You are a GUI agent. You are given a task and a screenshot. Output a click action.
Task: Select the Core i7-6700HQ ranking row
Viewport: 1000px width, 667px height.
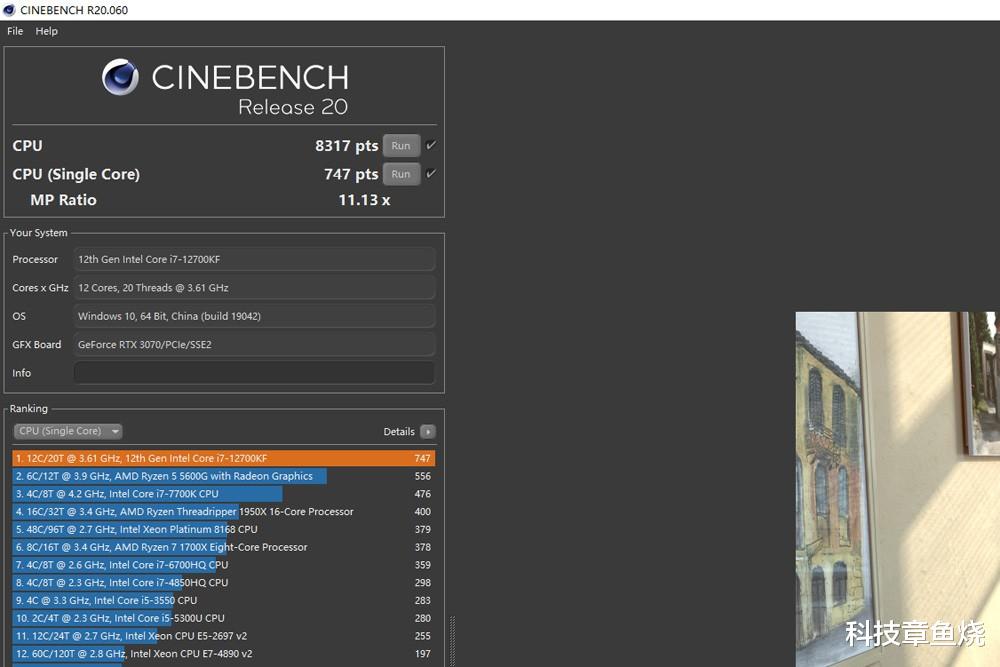pyautogui.click(x=224, y=565)
